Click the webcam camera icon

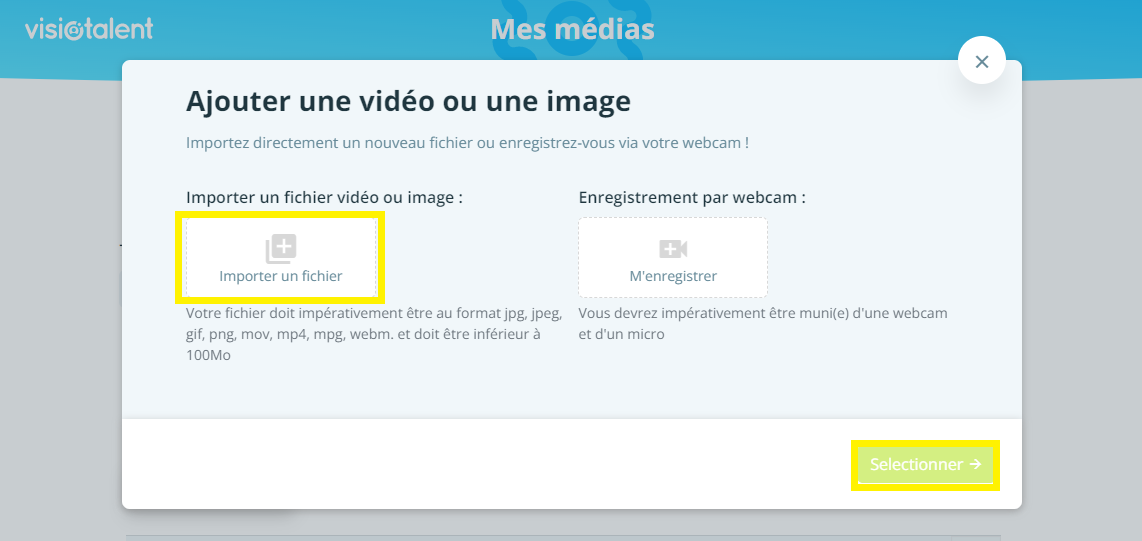[x=673, y=249]
